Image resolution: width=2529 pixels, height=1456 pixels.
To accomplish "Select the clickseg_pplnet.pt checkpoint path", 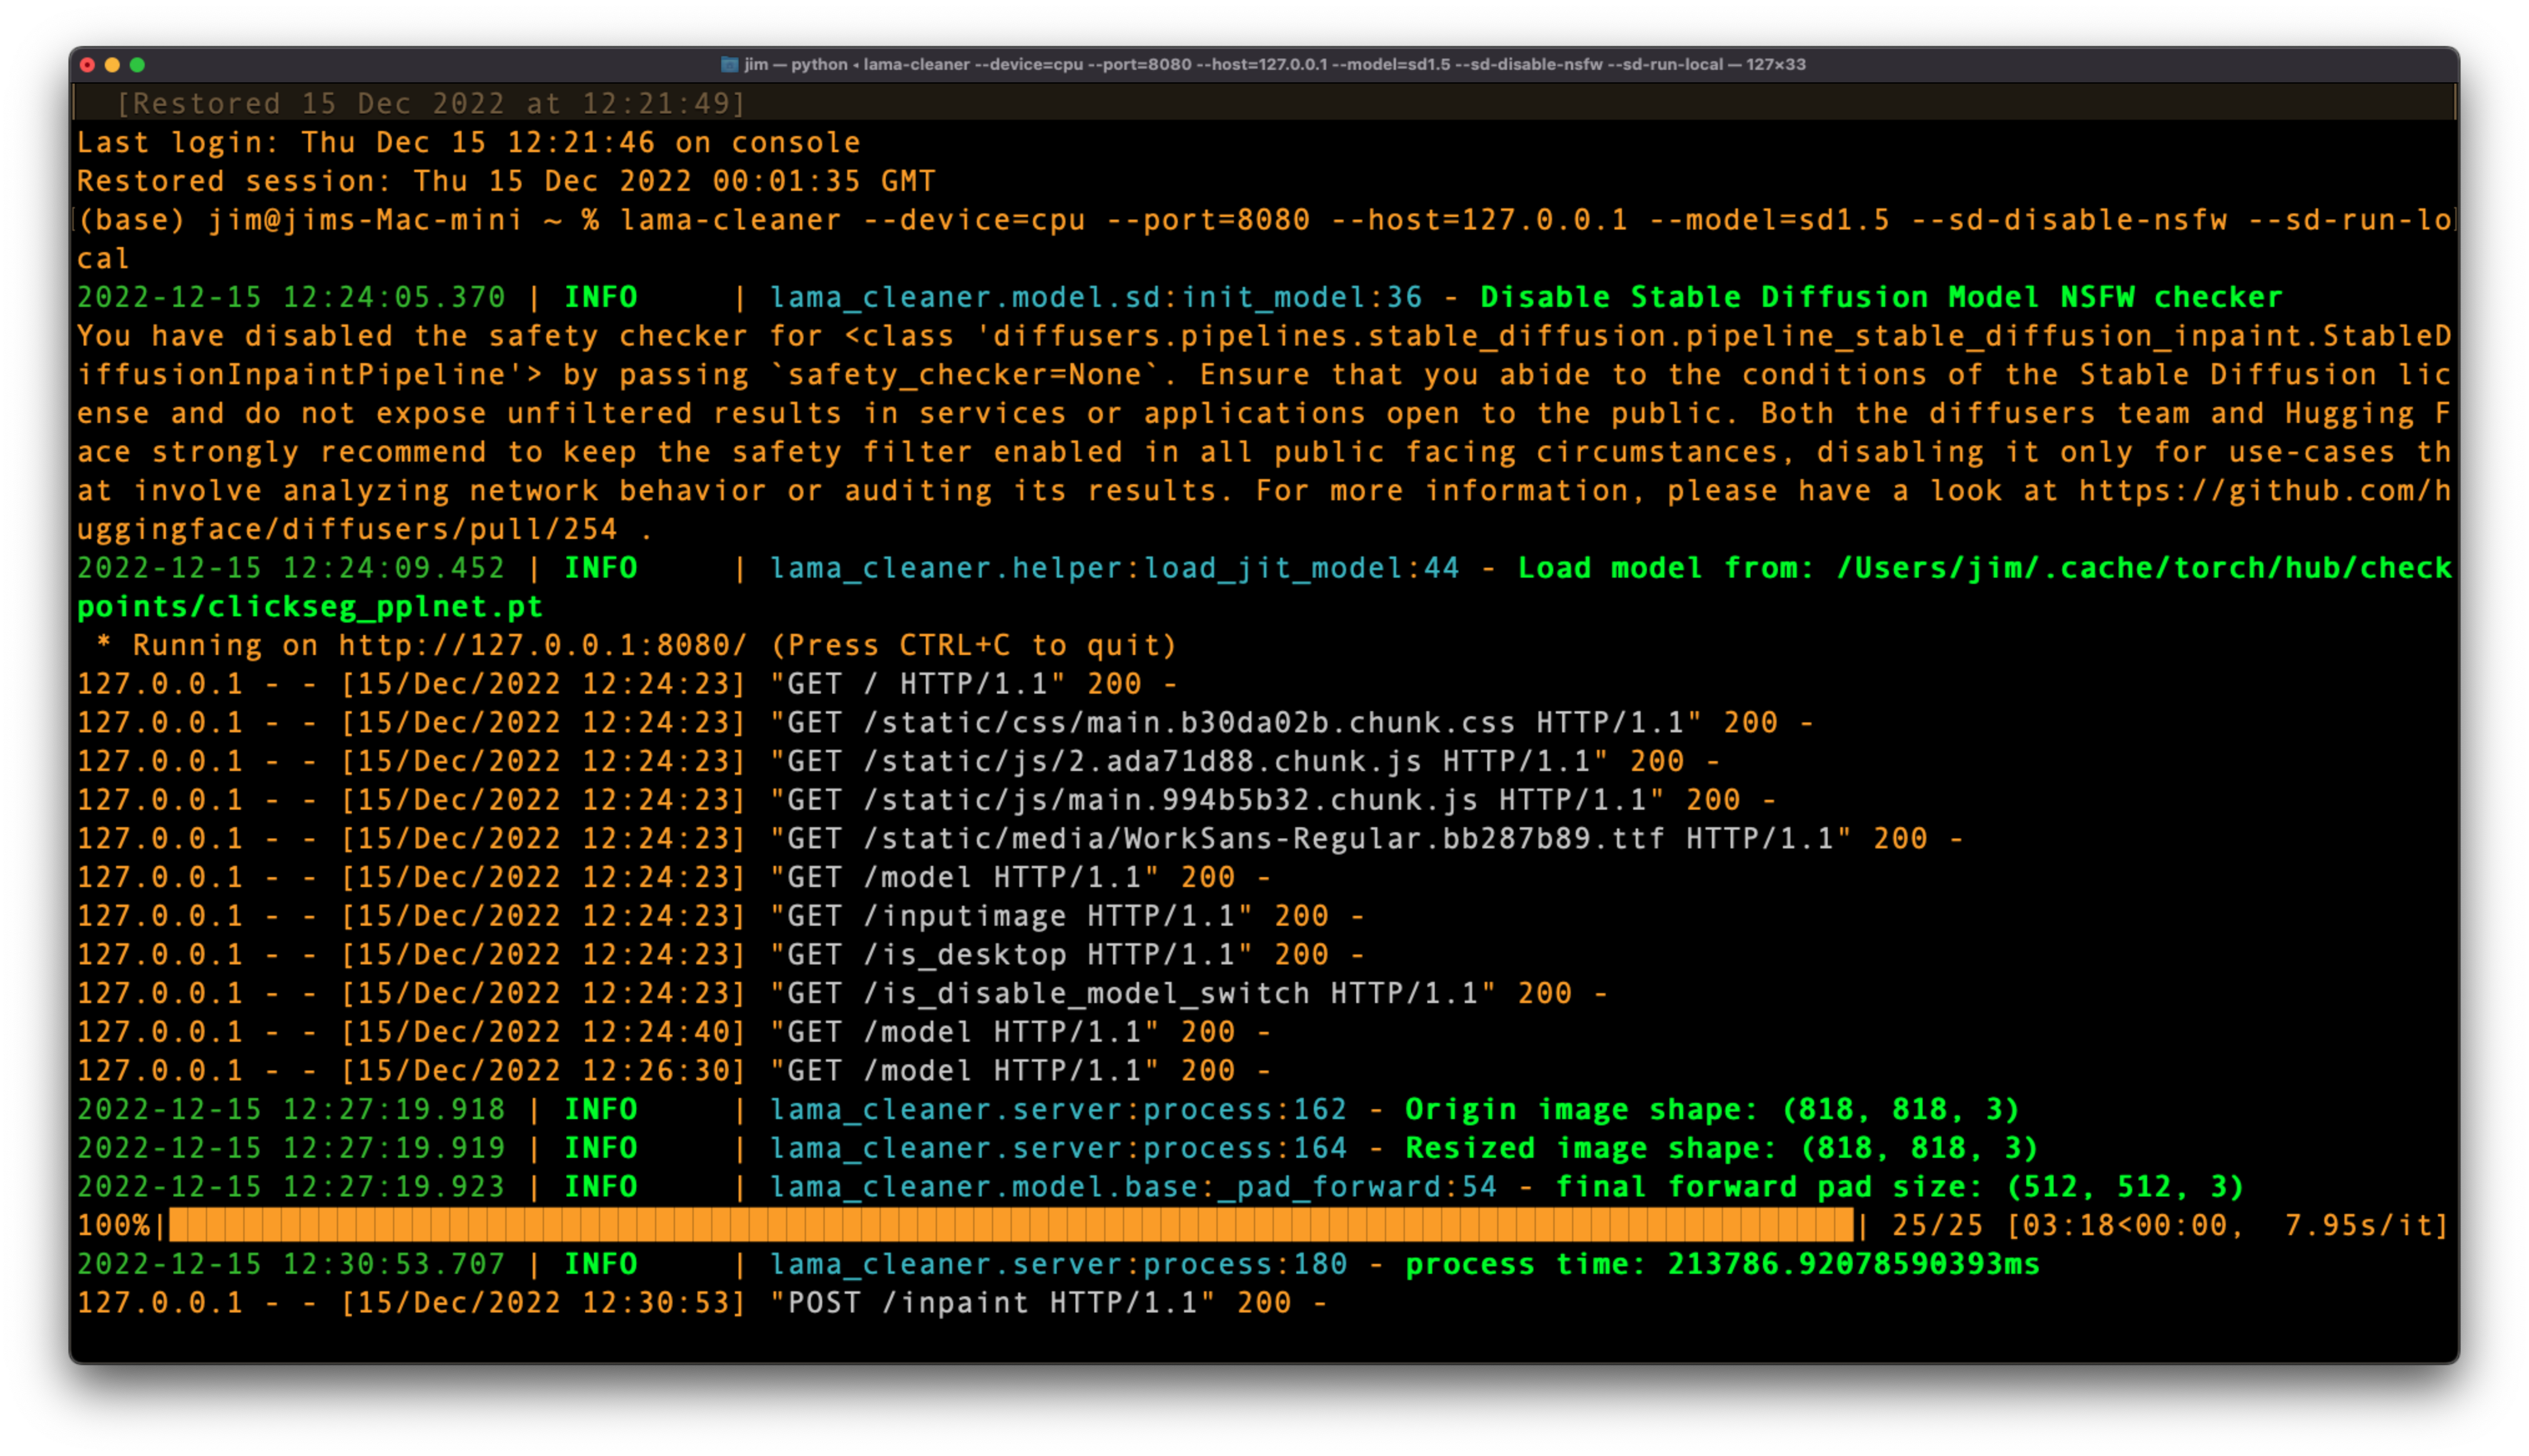I will pyautogui.click(x=310, y=606).
